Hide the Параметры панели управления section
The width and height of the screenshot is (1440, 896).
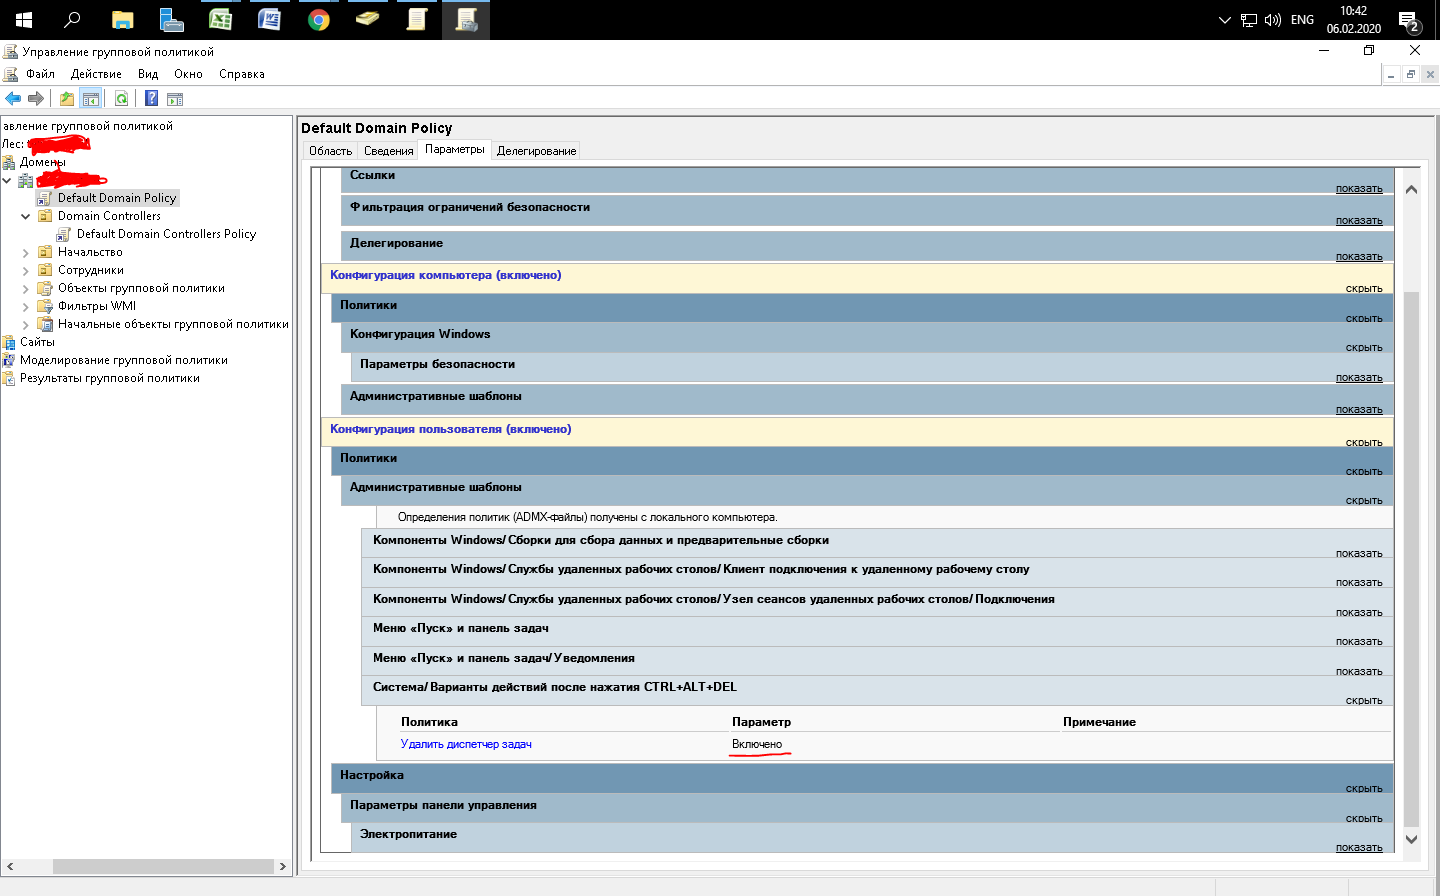coord(1364,818)
